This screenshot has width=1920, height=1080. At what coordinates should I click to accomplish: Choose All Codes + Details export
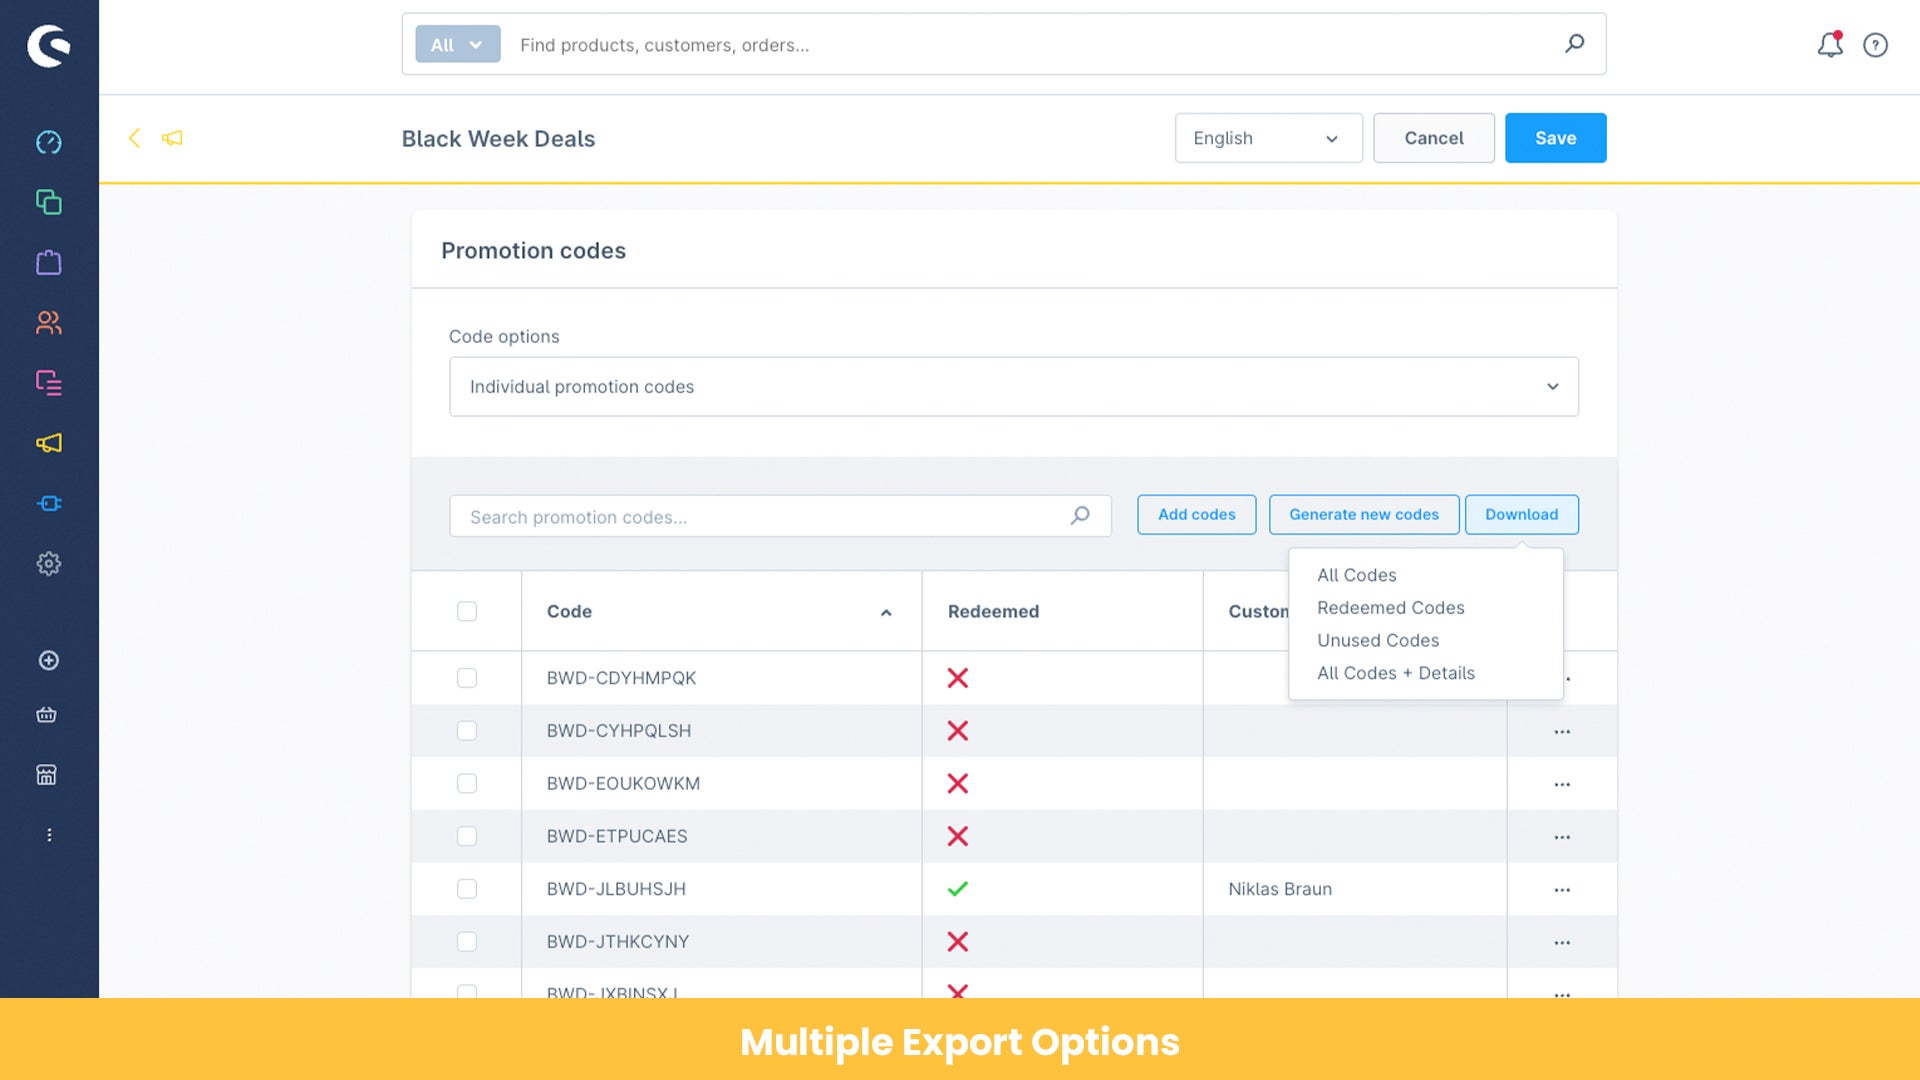pos(1395,673)
